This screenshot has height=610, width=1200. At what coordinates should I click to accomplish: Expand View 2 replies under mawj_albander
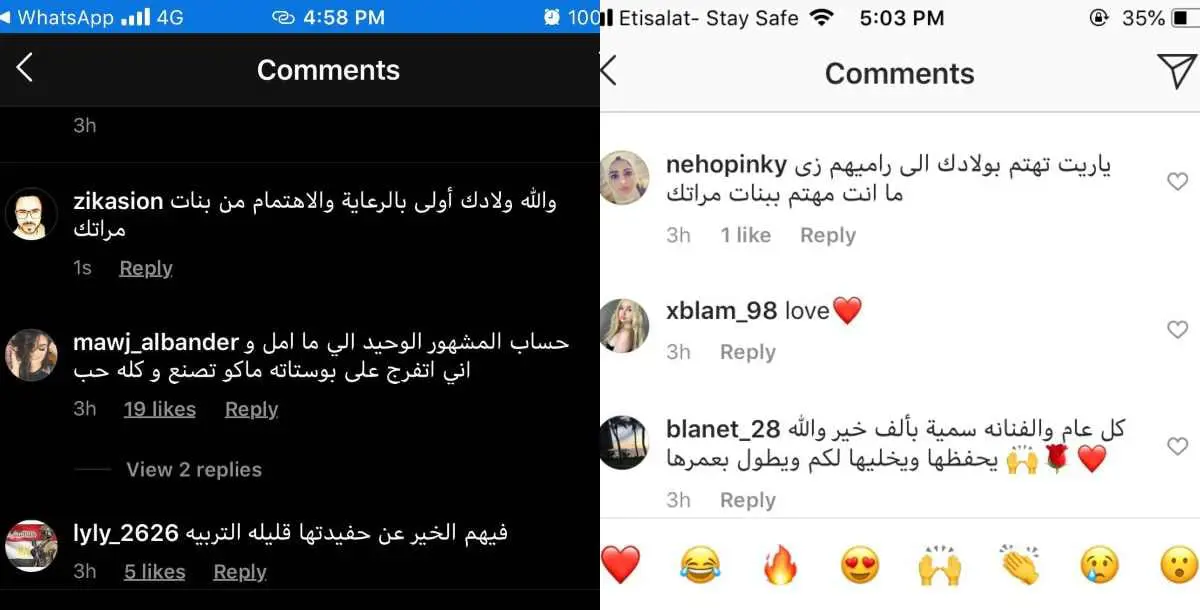[194, 469]
